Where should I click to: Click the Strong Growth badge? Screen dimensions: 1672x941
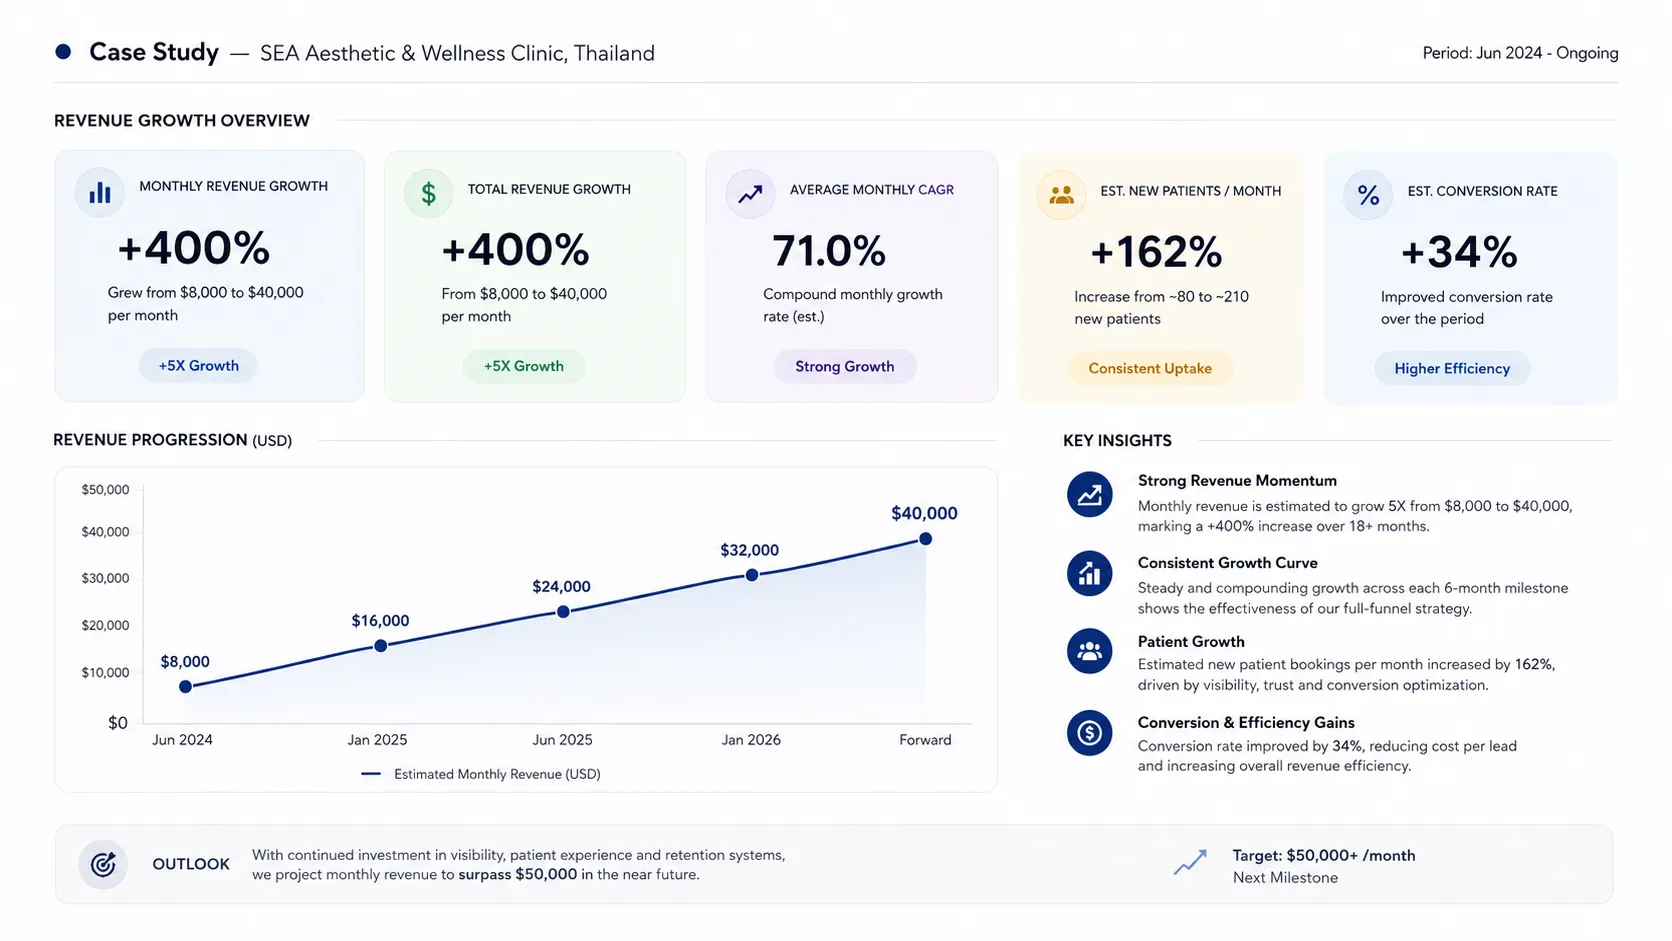pos(845,367)
